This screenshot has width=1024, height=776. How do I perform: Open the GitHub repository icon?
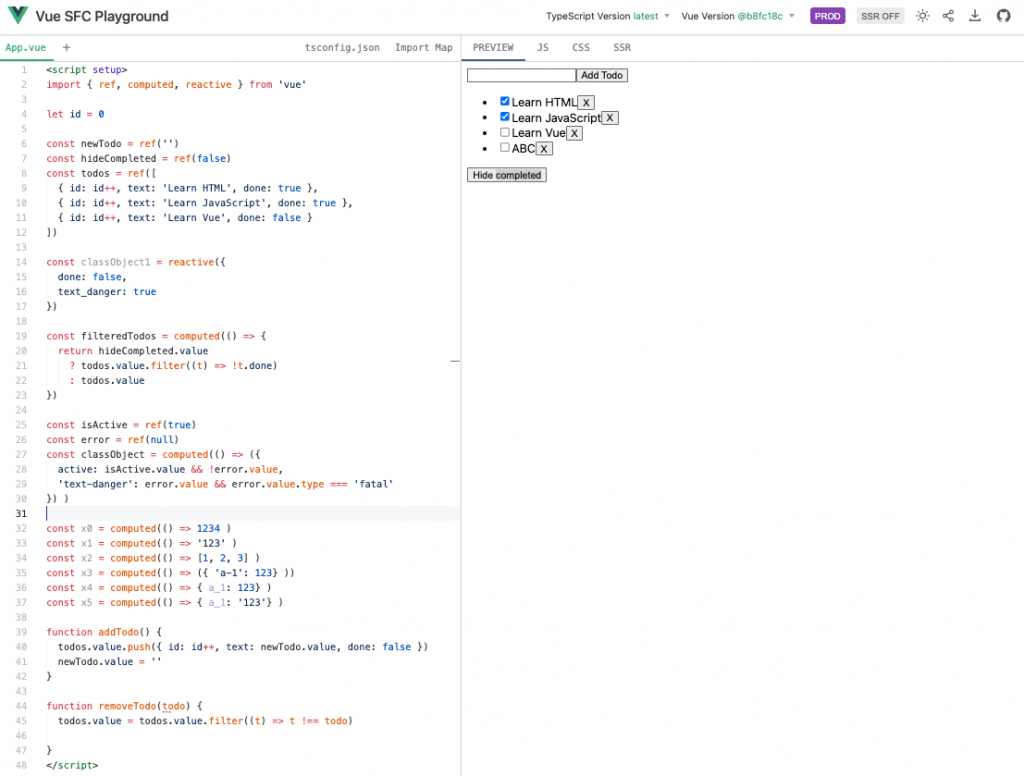click(1003, 16)
